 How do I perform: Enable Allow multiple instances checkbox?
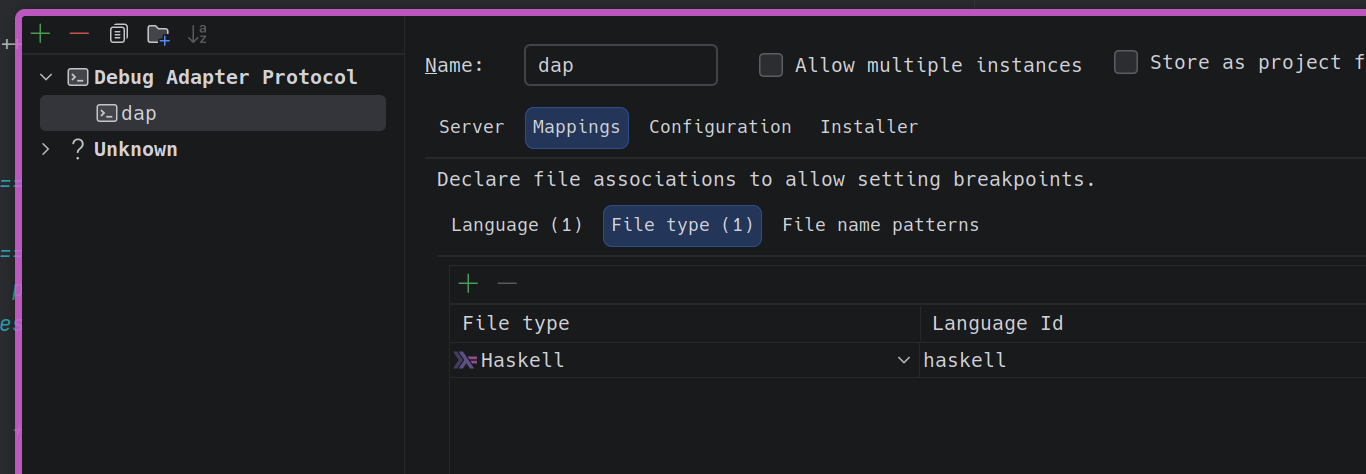(x=771, y=65)
